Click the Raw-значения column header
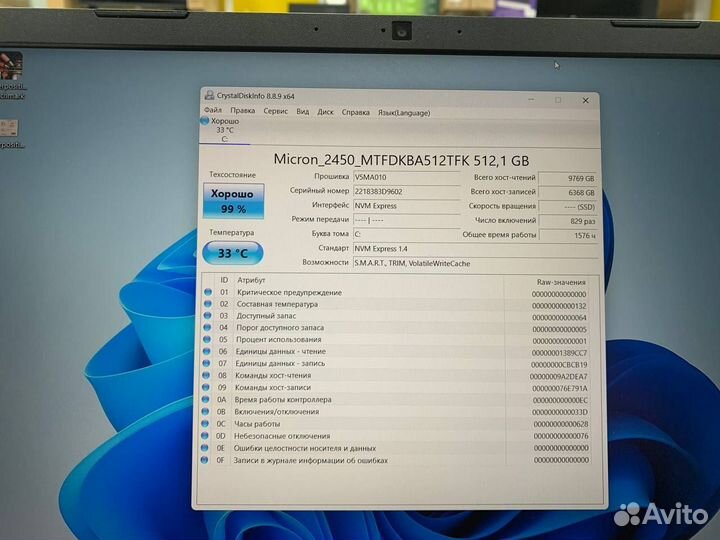The image size is (720, 540). click(560, 281)
